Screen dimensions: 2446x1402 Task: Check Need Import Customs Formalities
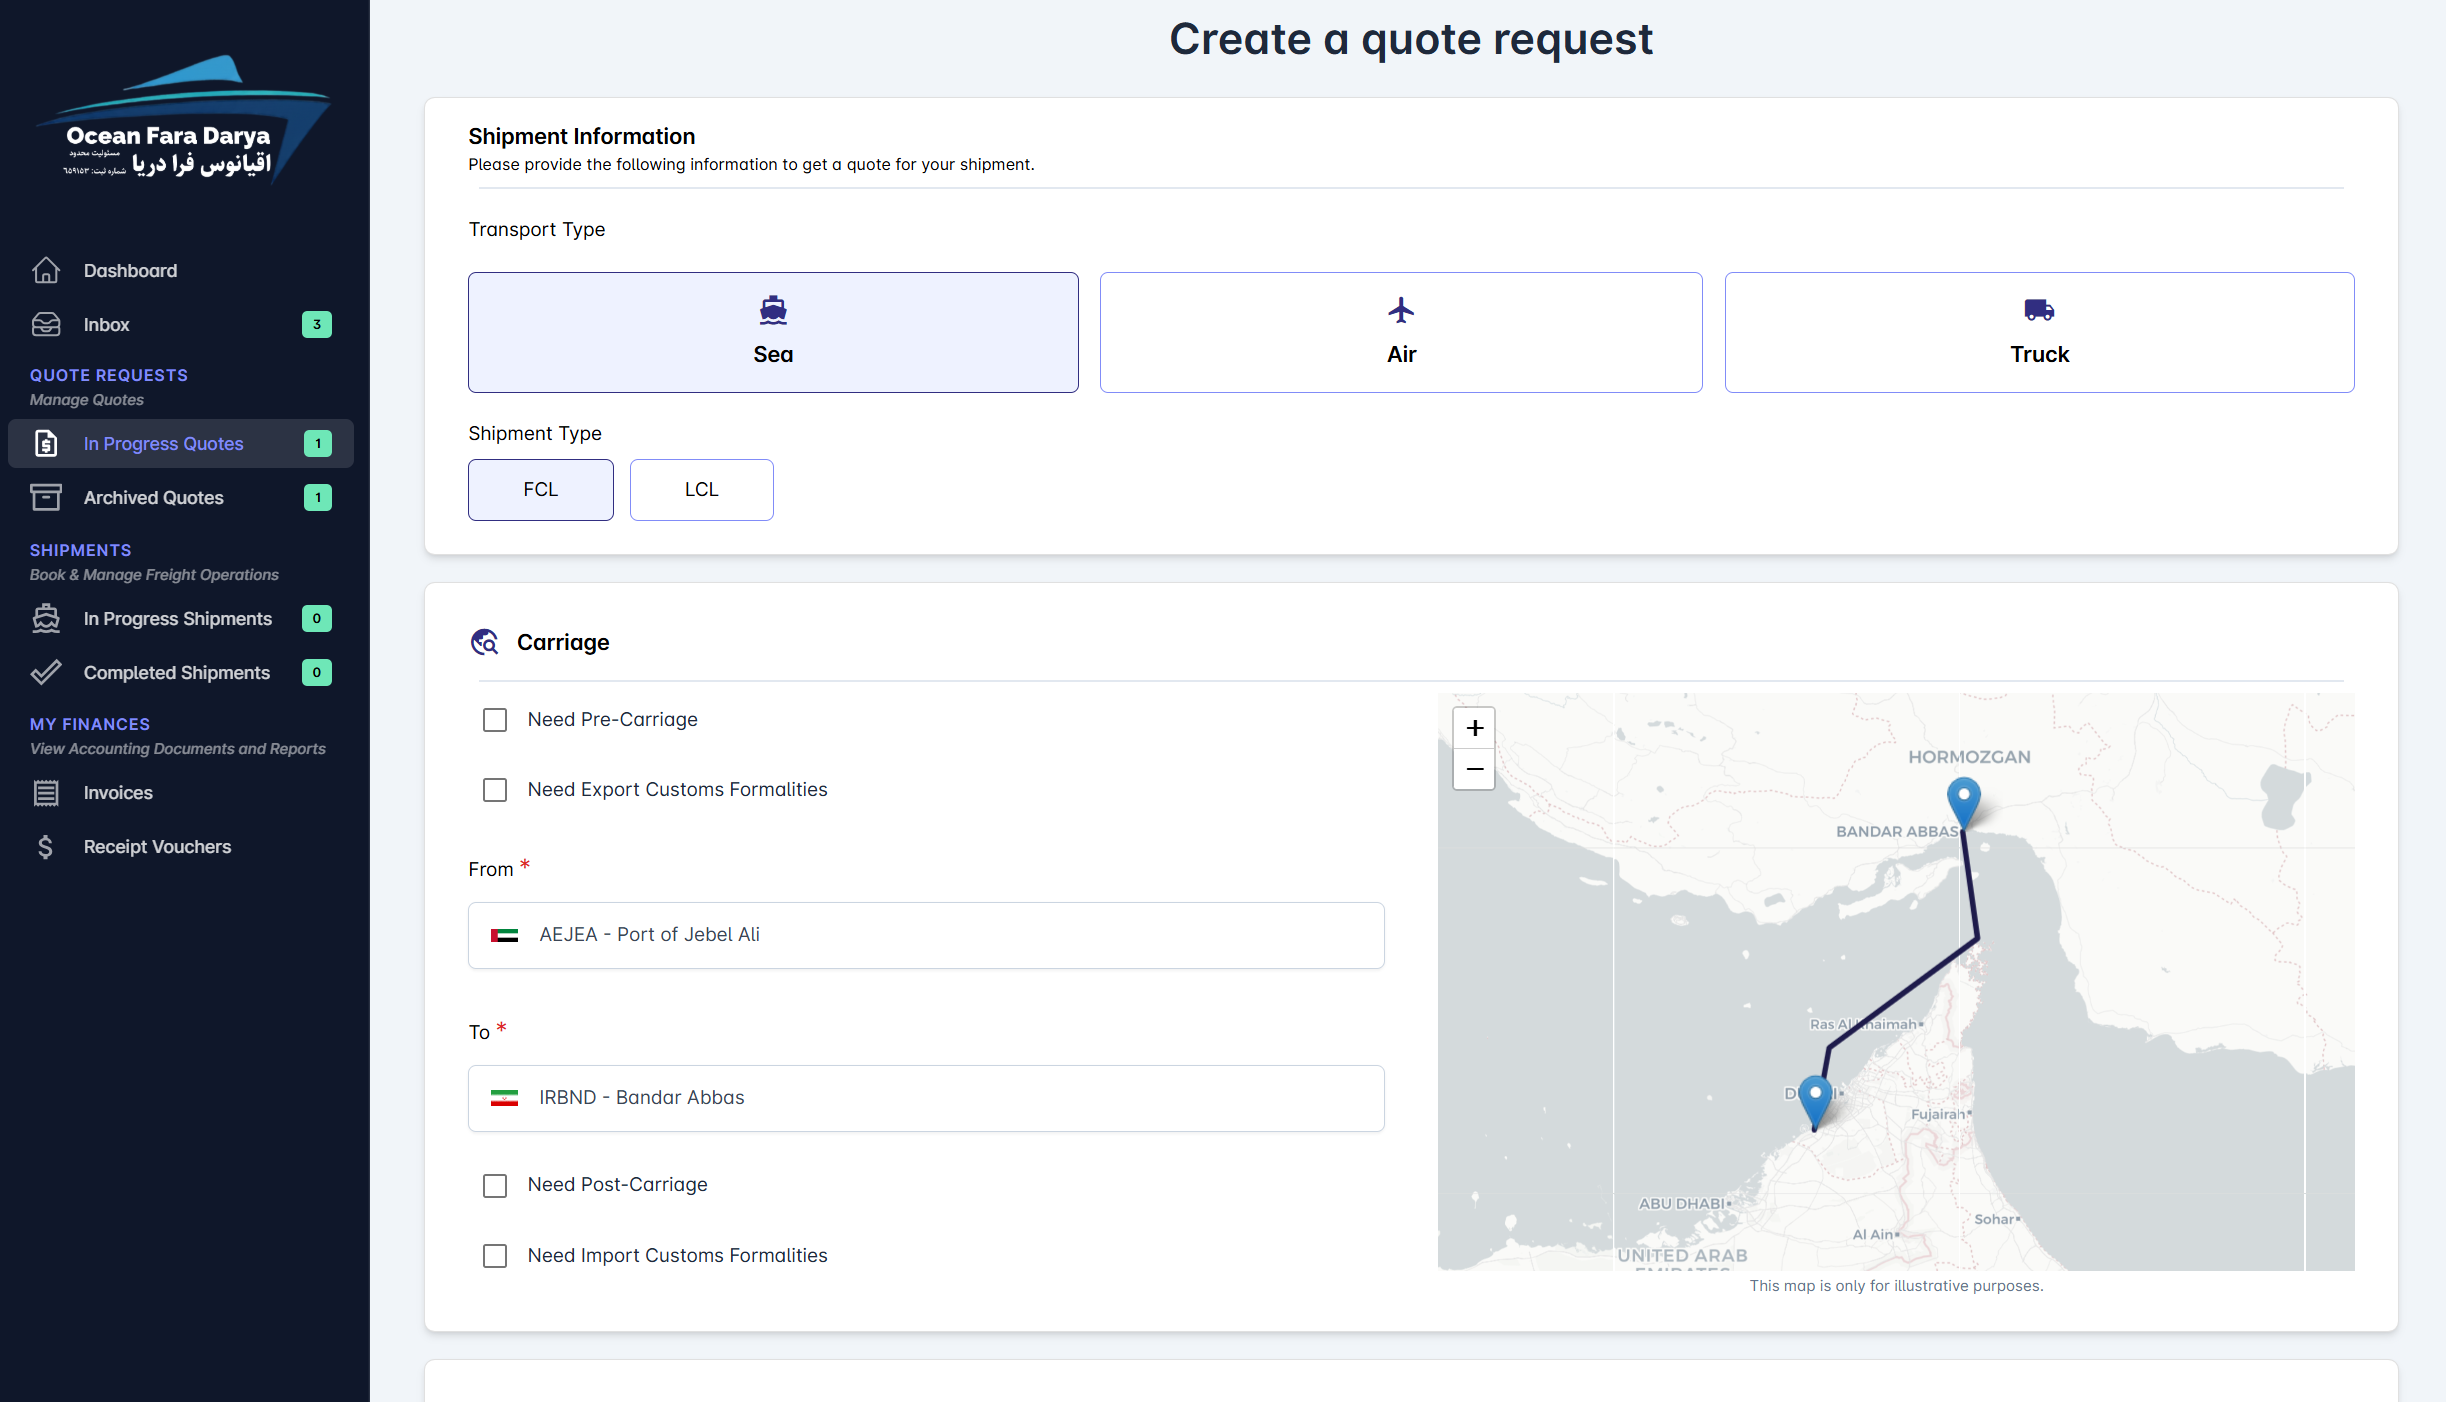[x=495, y=1255]
